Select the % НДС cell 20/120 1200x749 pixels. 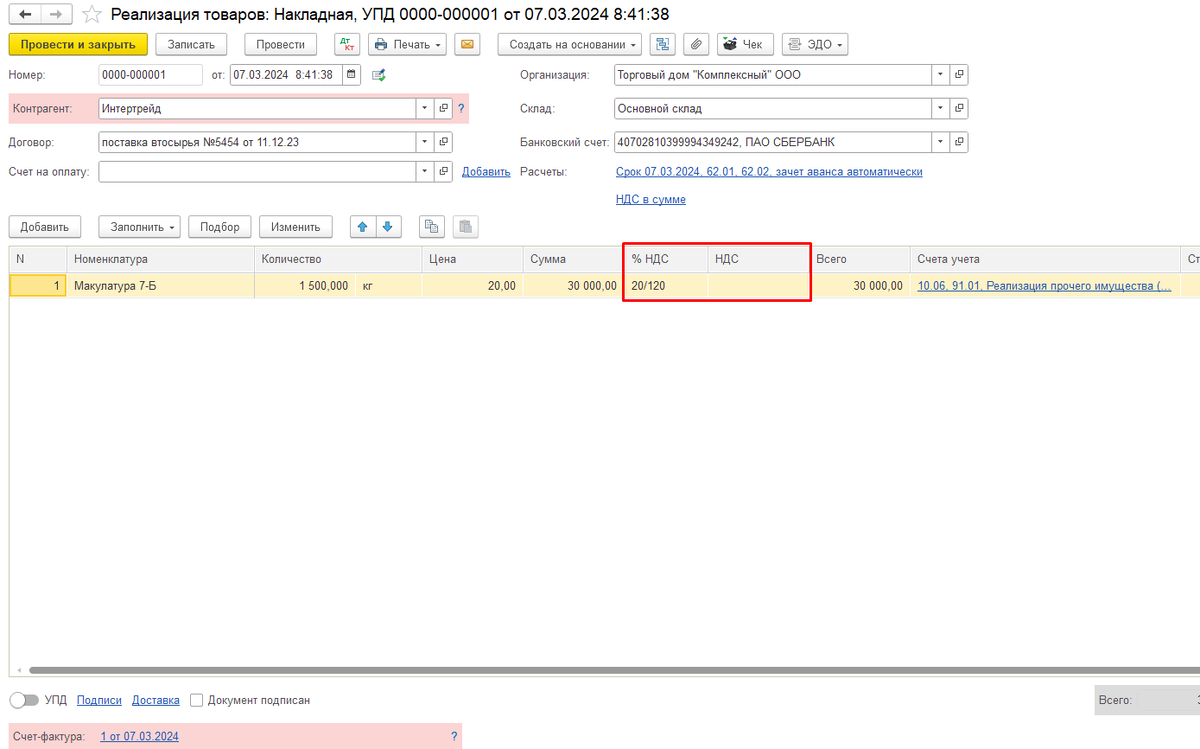[x=666, y=286]
